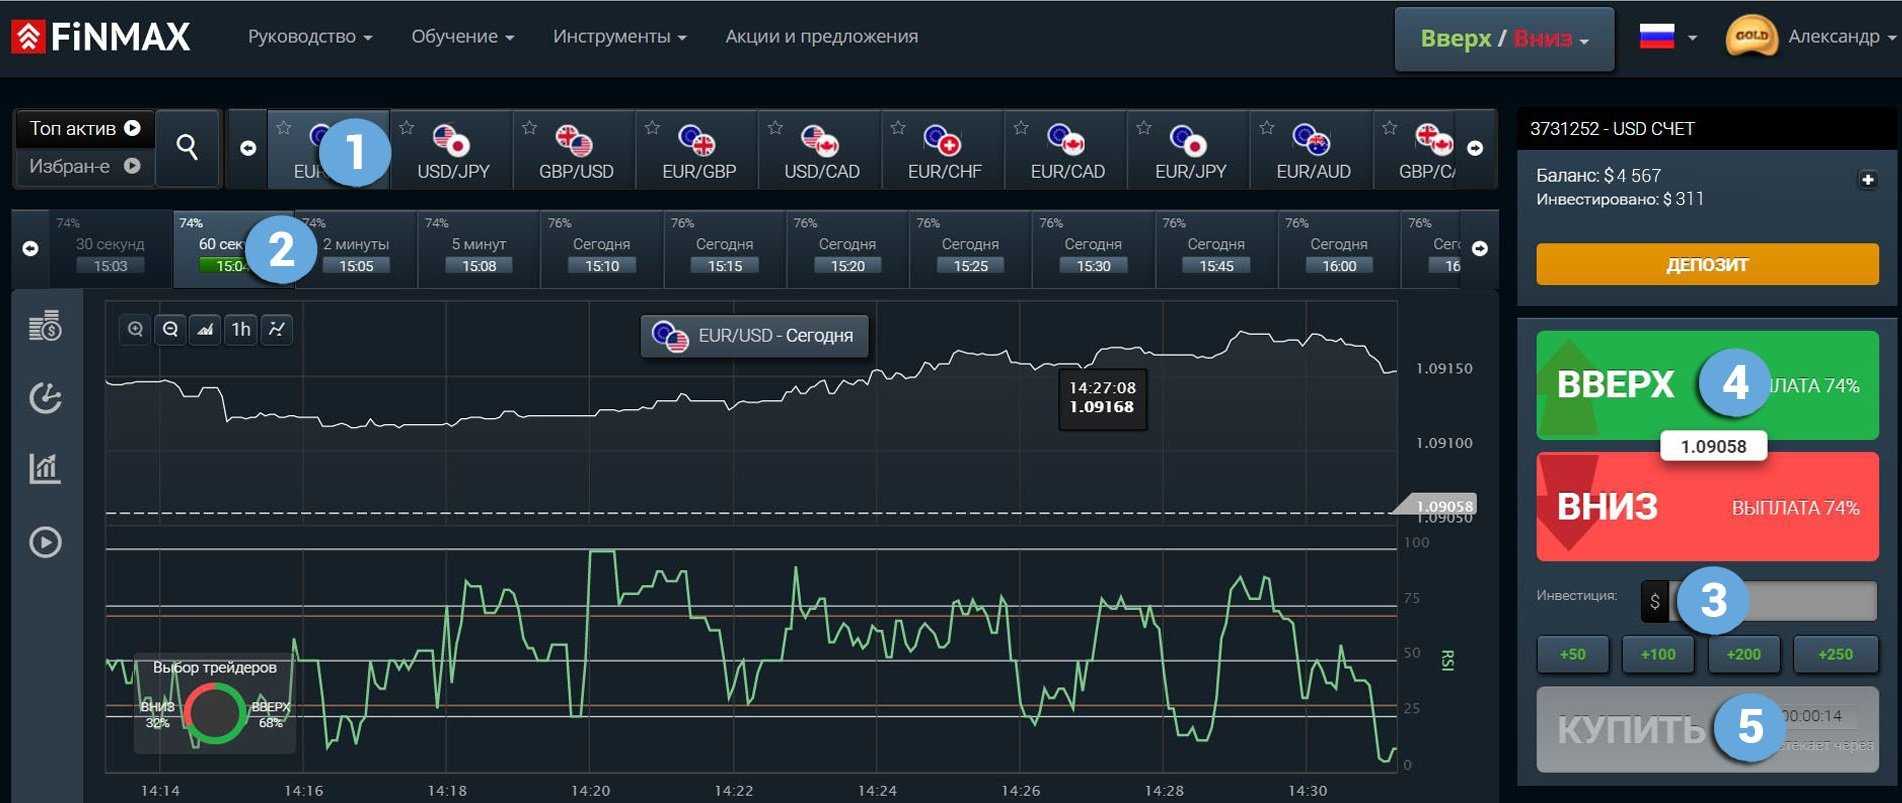Screen dimensions: 1902x803
Task: Select the 5 минут expiry tab
Action: point(478,253)
